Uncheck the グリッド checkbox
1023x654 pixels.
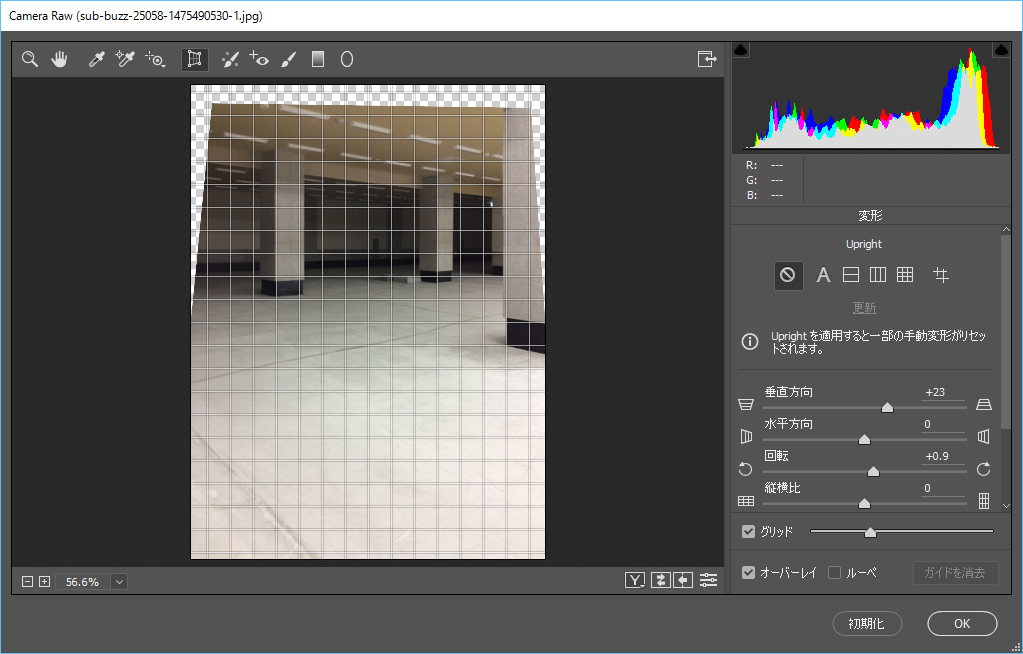[748, 532]
